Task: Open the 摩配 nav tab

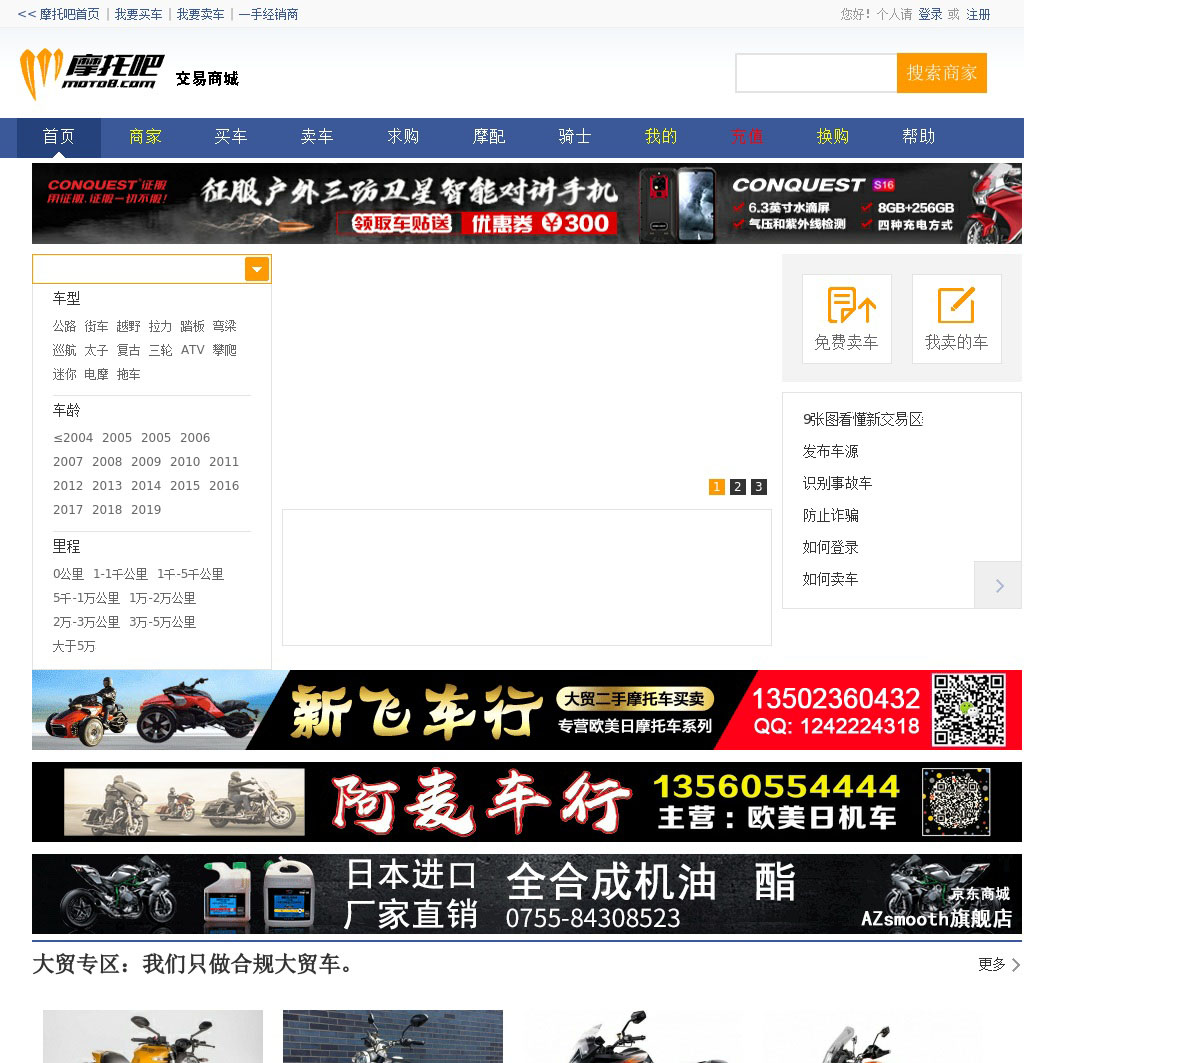Action: point(489,137)
